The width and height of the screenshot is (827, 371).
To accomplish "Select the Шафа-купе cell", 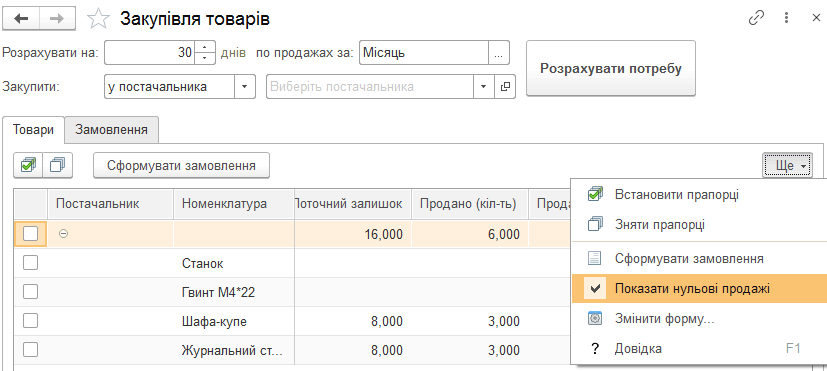I will (234, 321).
